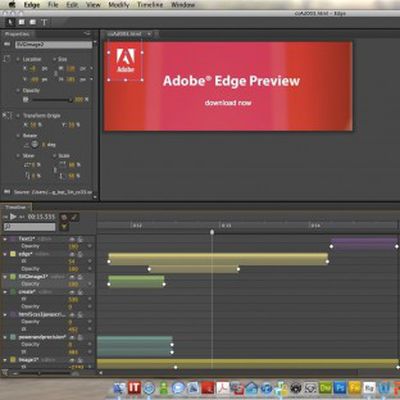Viewport: 400px width, 400px height.
Task: Click the skip-to-end control in Timeline
Action: [22, 217]
